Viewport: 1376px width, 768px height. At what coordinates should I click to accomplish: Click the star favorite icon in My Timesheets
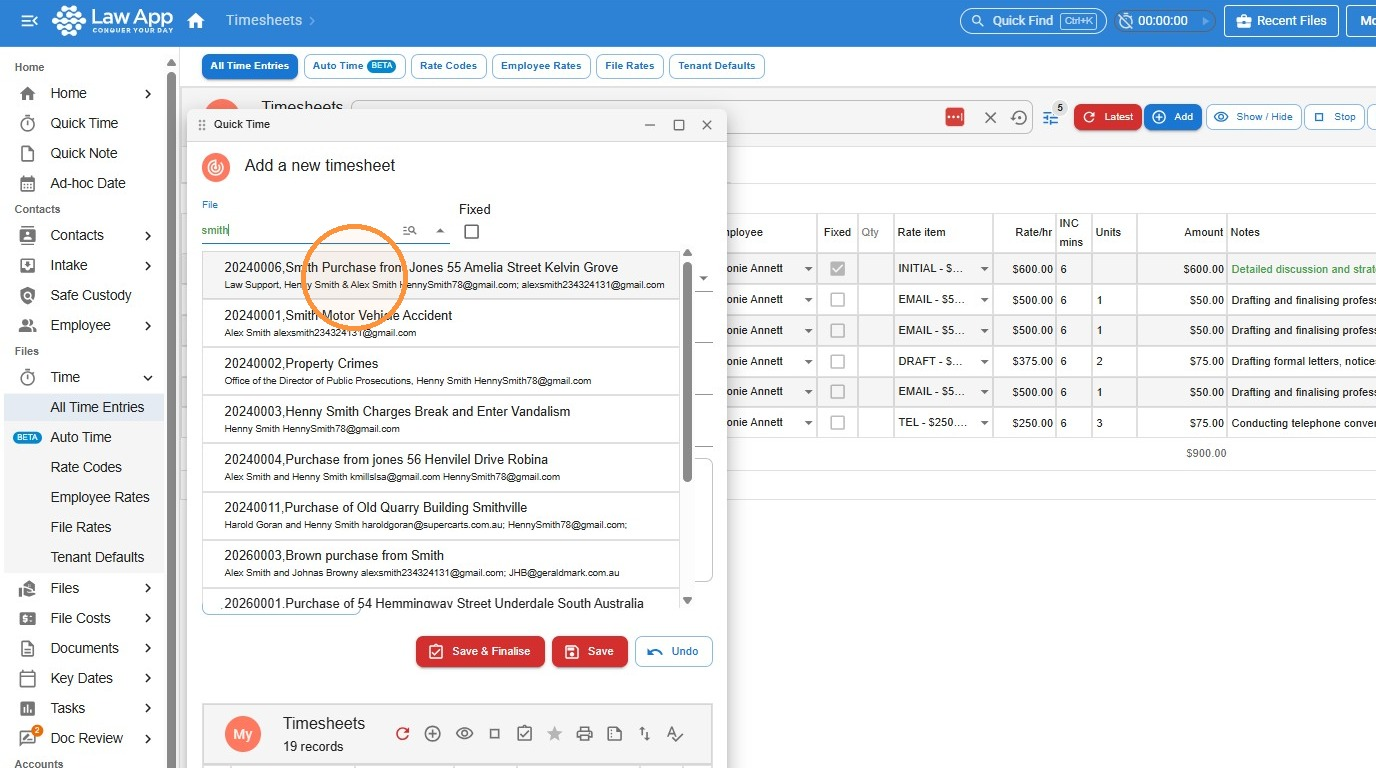(x=555, y=734)
